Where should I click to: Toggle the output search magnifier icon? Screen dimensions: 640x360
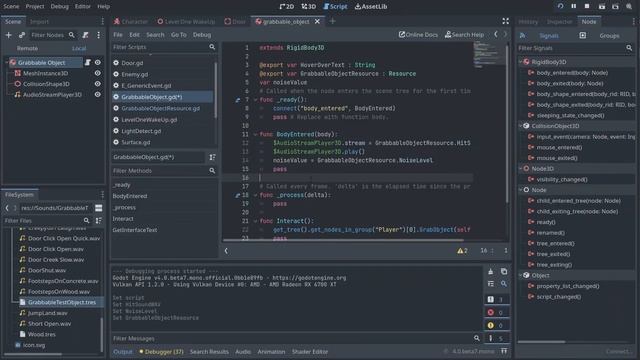pyautogui.click(x=504, y=284)
